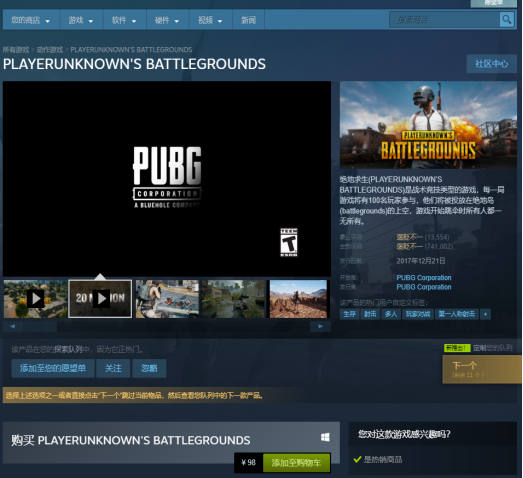This screenshot has height=478, width=523.
Task: Expand the 游戏 dropdown menu
Action: pyautogui.click(x=81, y=20)
